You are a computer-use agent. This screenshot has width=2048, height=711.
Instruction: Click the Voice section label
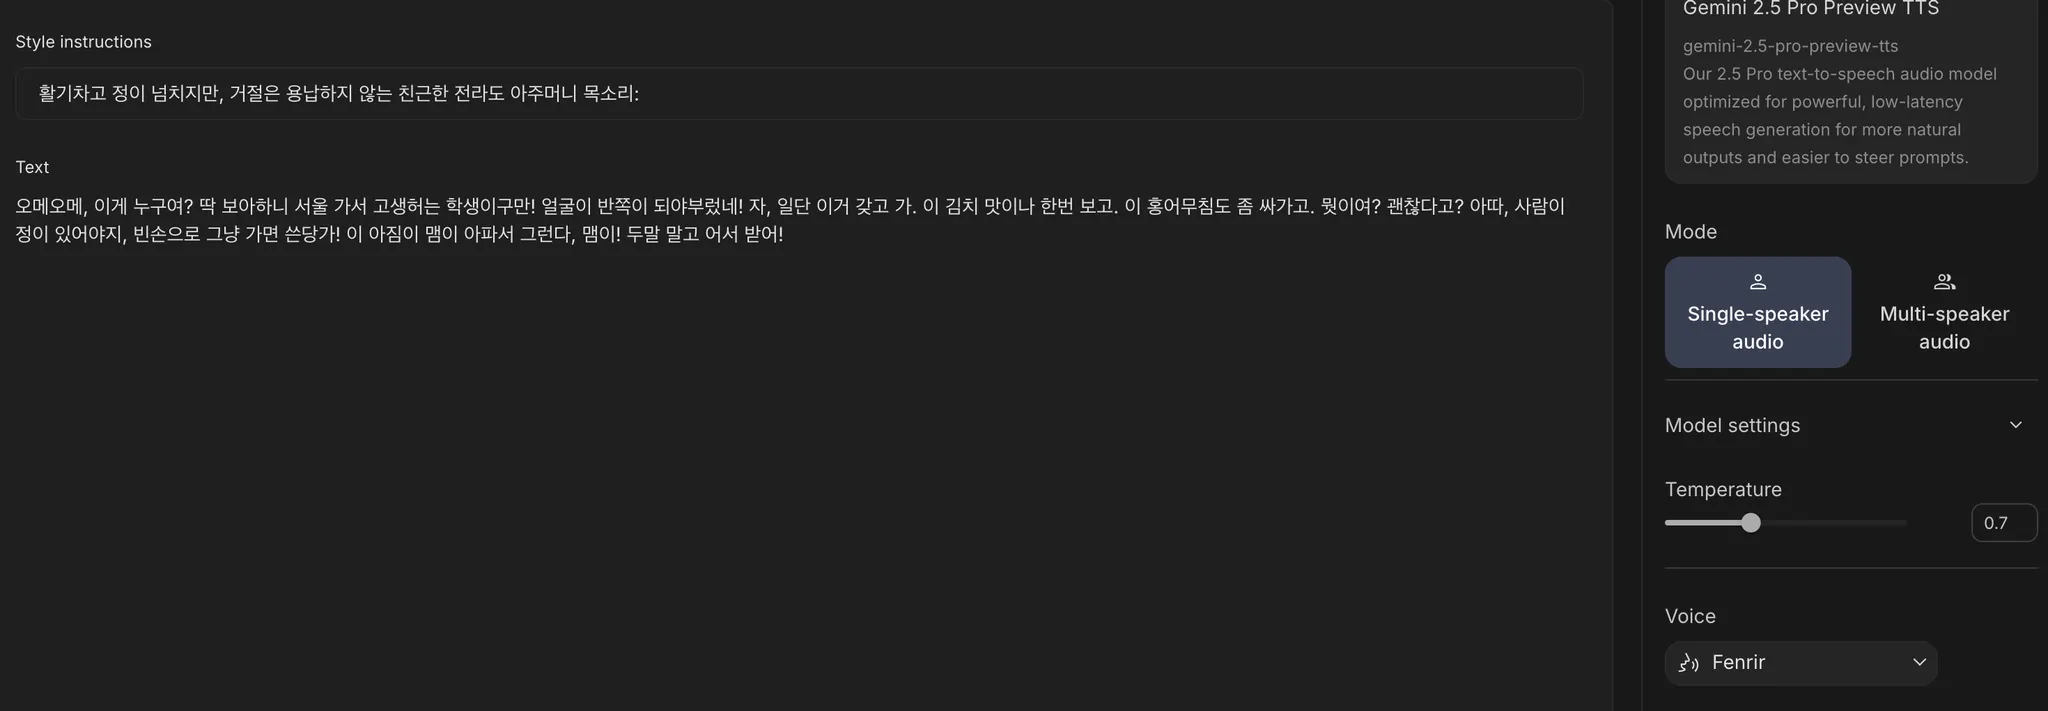pyautogui.click(x=1690, y=617)
